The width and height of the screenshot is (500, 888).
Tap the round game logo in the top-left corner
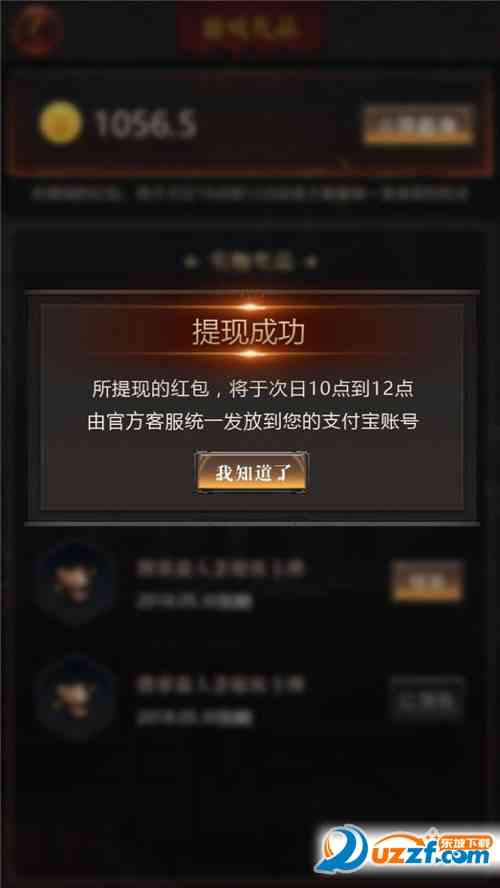click(x=36, y=28)
